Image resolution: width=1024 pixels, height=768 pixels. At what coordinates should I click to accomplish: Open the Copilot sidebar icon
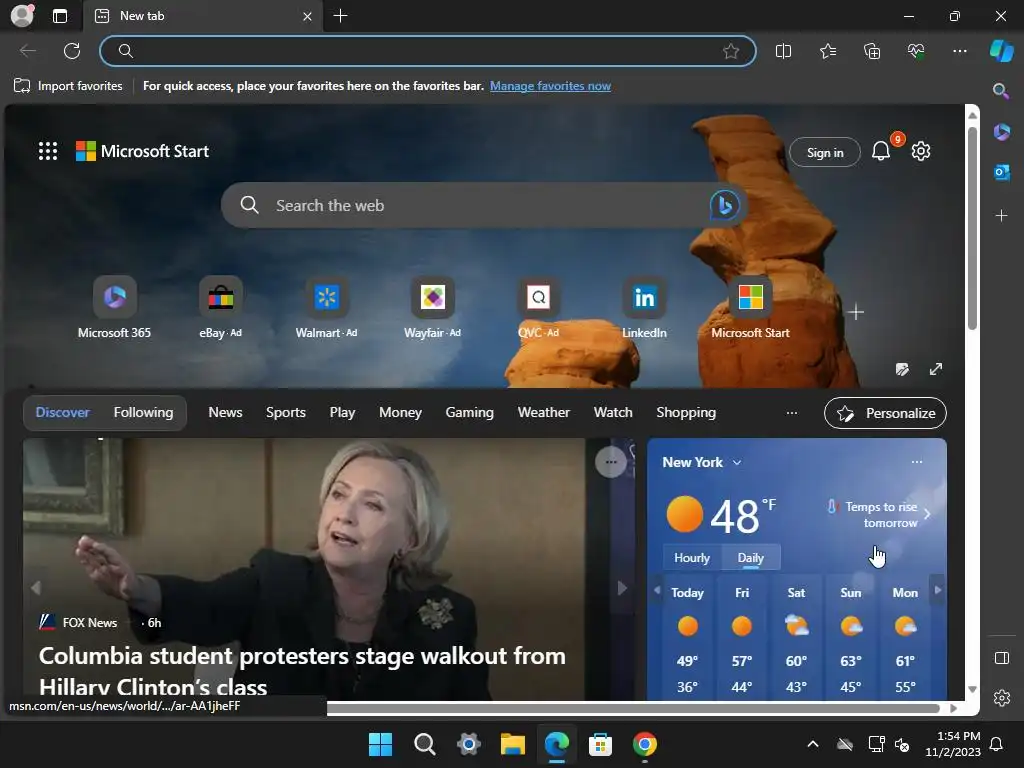[1001, 51]
